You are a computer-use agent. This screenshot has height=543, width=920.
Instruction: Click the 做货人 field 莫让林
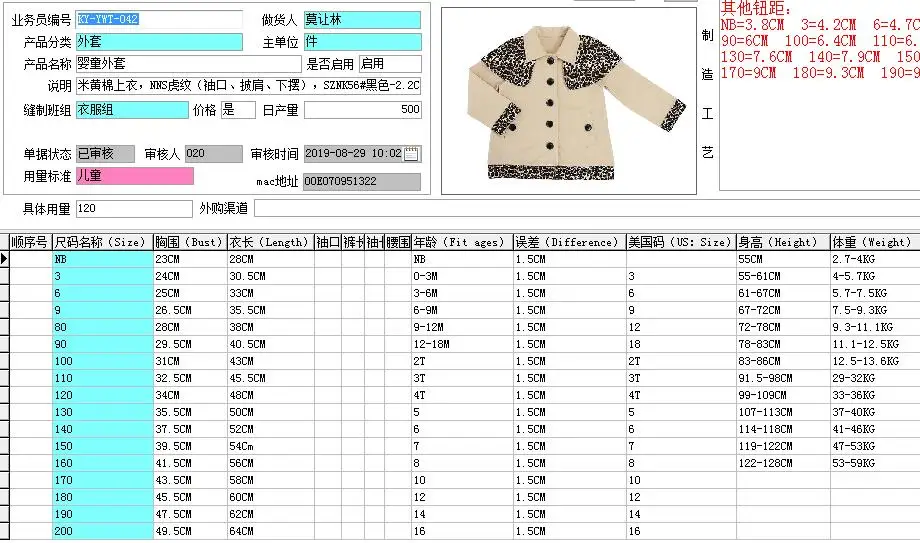[x=362, y=19]
